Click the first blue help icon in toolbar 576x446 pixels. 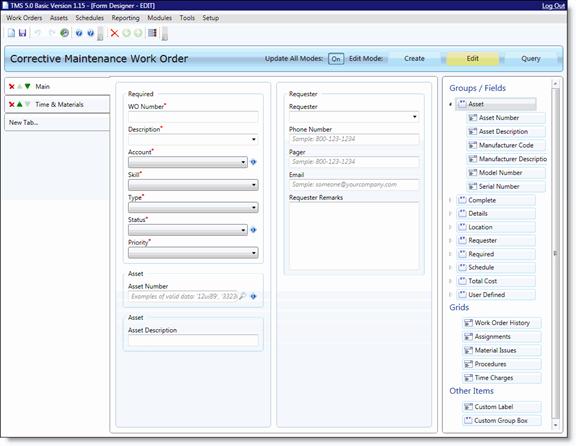pyautogui.click(x=79, y=33)
